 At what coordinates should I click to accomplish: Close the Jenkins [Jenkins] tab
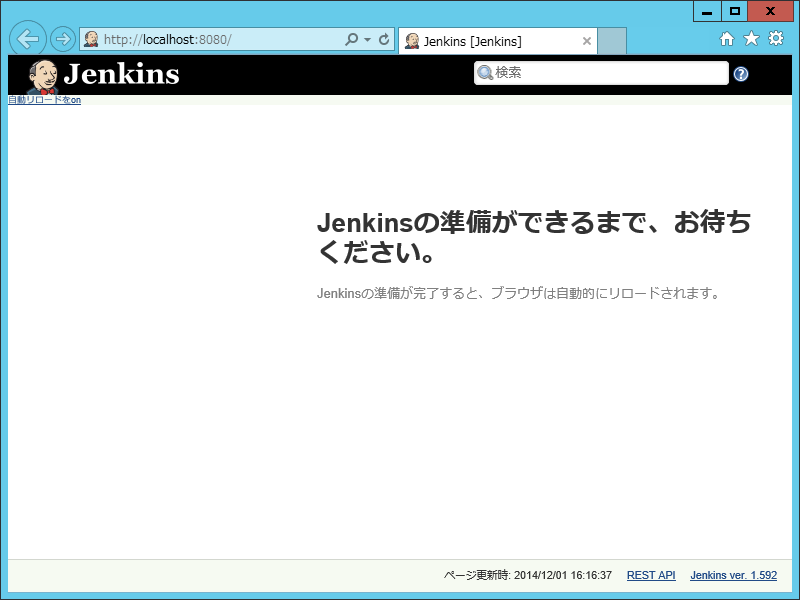point(587,41)
